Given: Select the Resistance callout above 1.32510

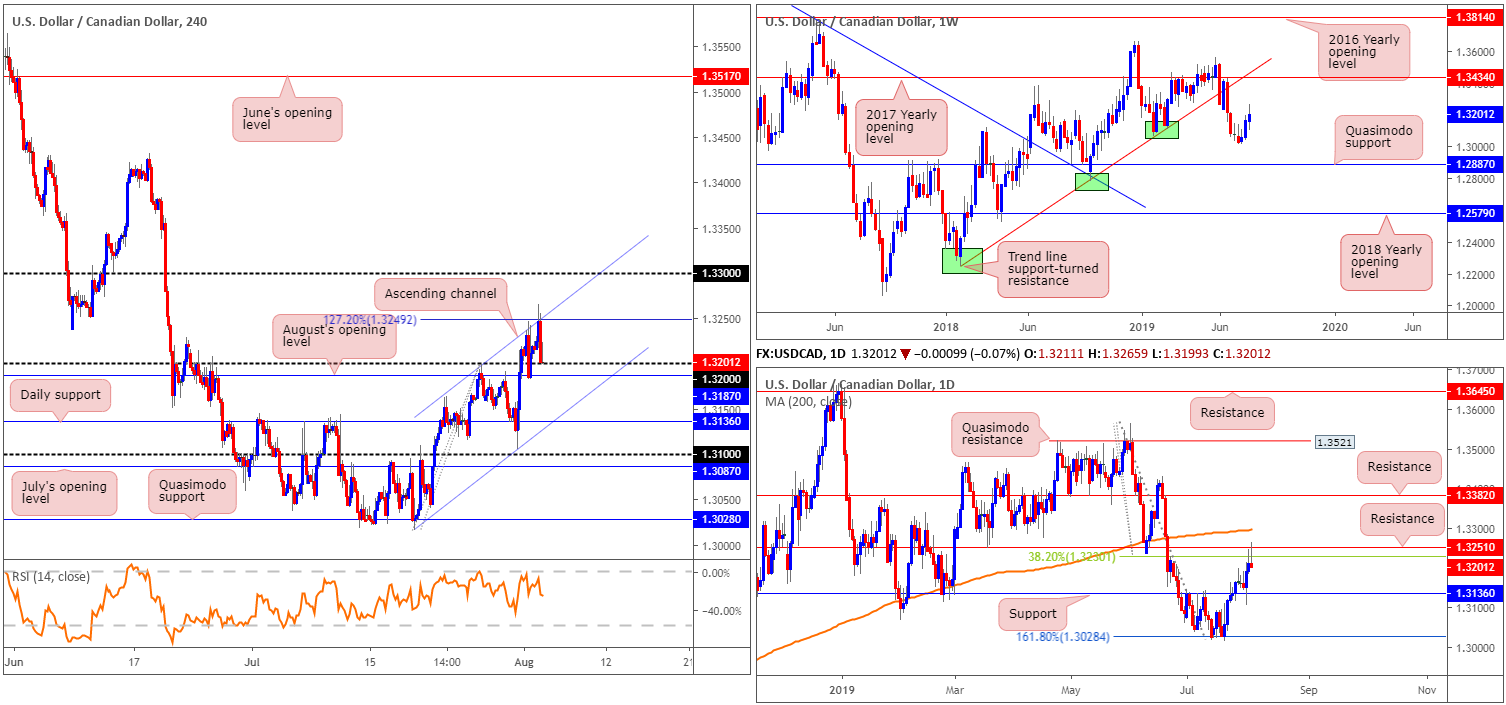Looking at the screenshot, I should click(x=1402, y=518).
